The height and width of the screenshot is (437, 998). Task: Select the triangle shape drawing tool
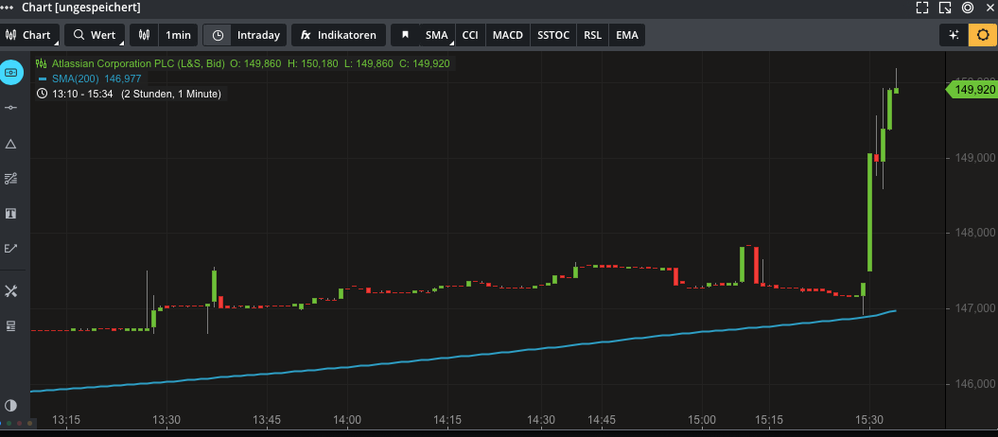pyautogui.click(x=11, y=144)
